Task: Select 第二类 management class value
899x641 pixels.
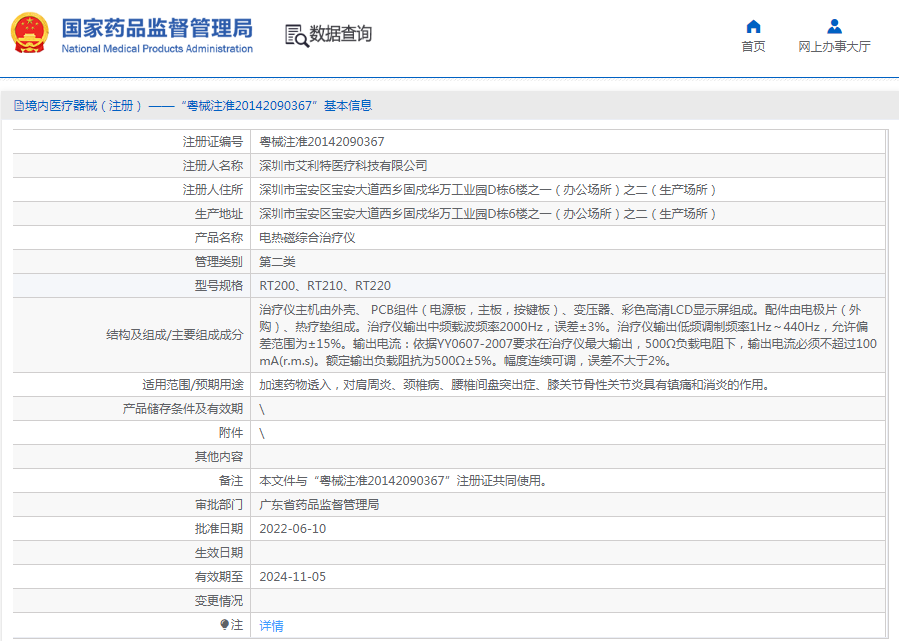Action: tap(277, 261)
